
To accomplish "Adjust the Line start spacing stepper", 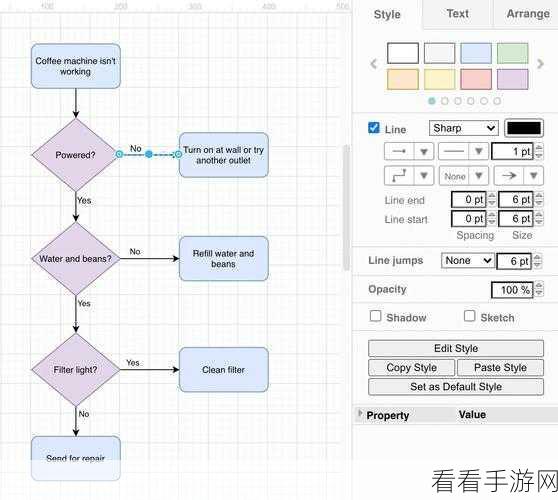I will pyautogui.click(x=491, y=219).
